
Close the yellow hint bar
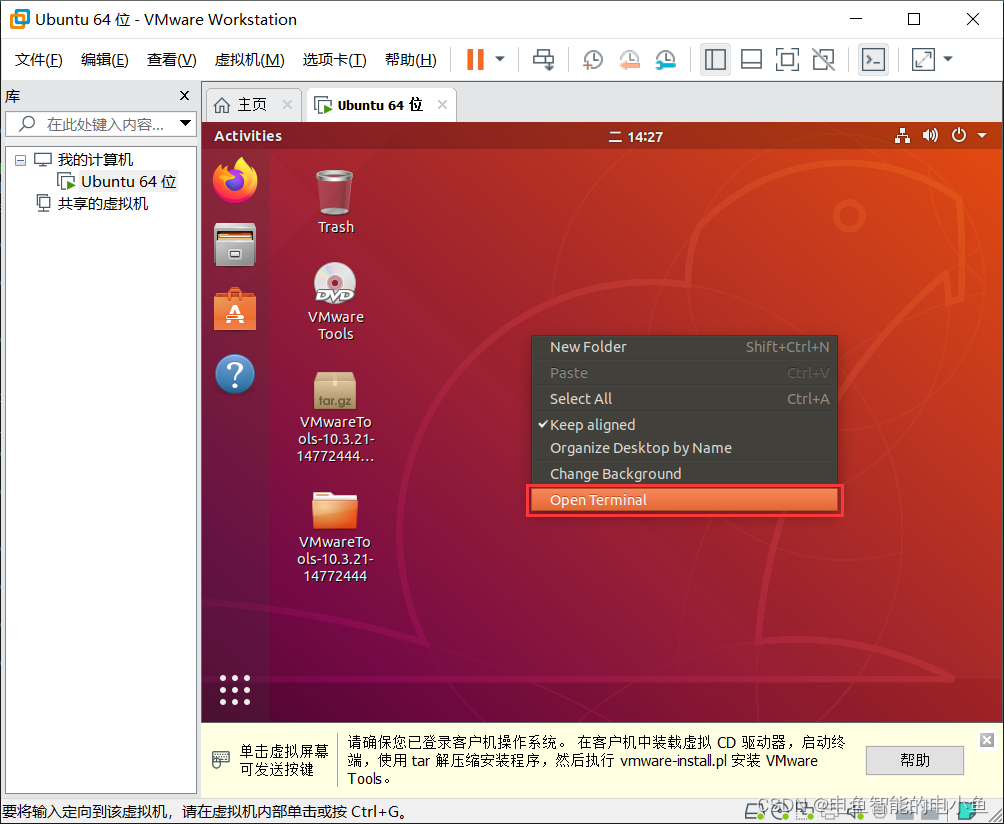pyautogui.click(x=987, y=740)
